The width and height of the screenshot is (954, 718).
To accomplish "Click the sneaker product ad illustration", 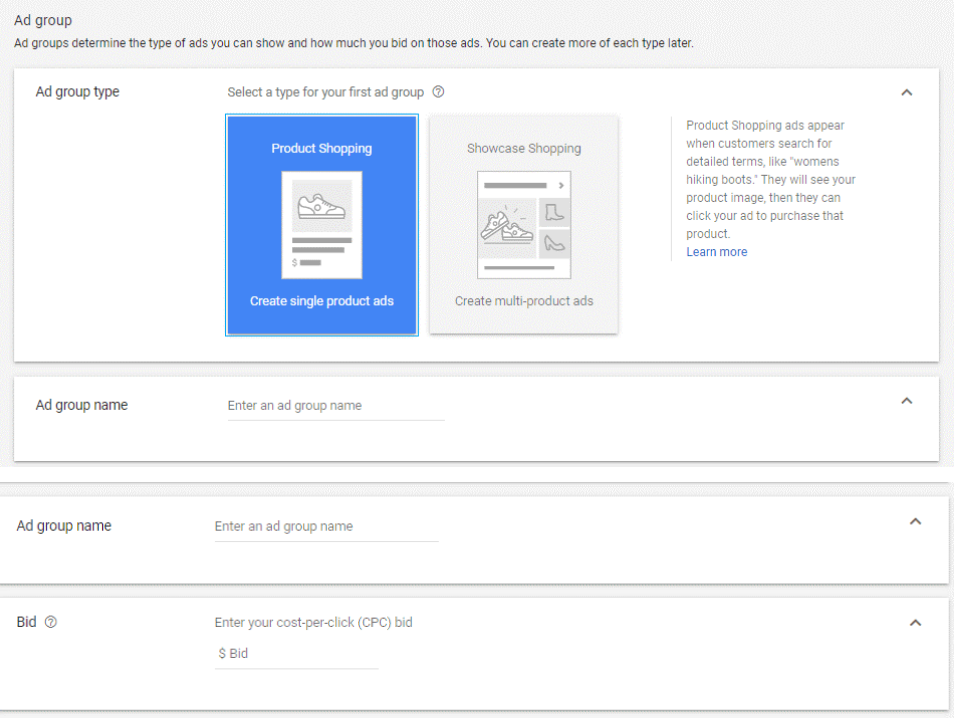I will click(322, 225).
